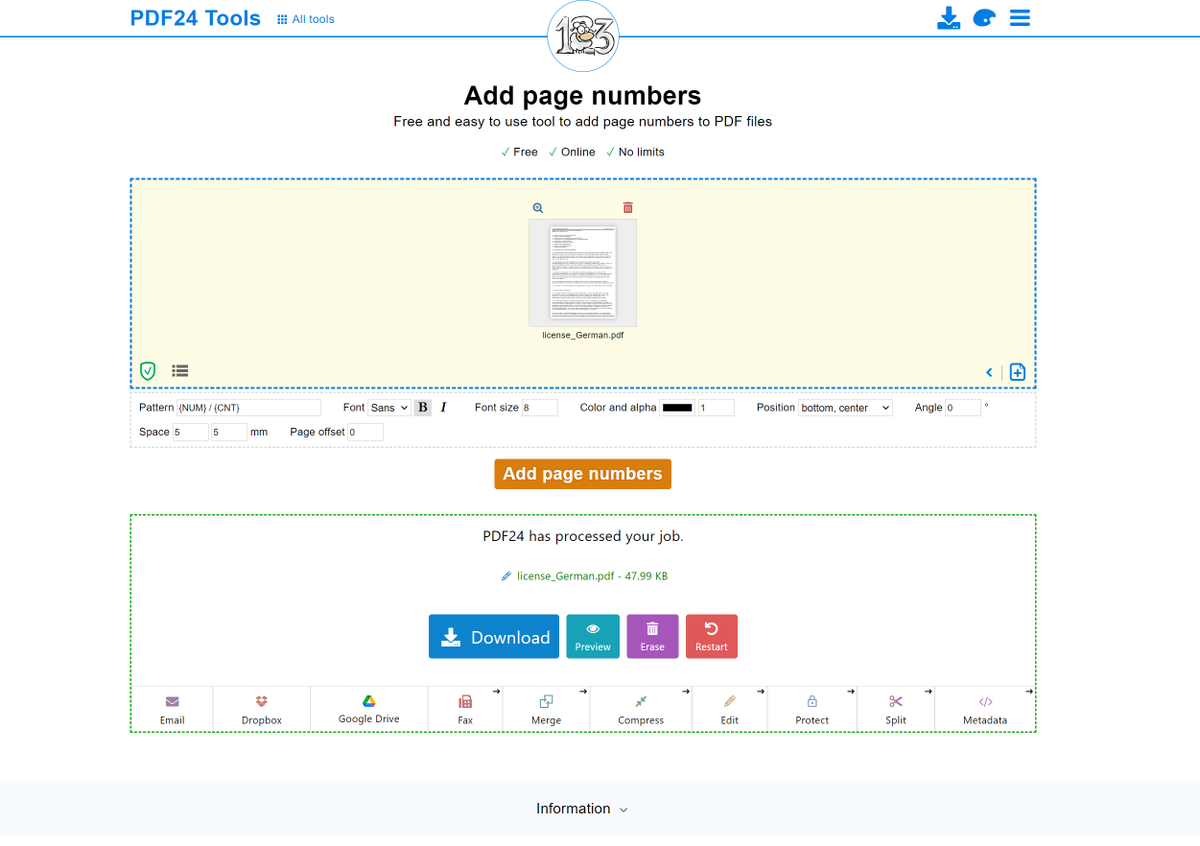Save result to Dropbox
The height and width of the screenshot is (846, 1200).
tap(262, 710)
